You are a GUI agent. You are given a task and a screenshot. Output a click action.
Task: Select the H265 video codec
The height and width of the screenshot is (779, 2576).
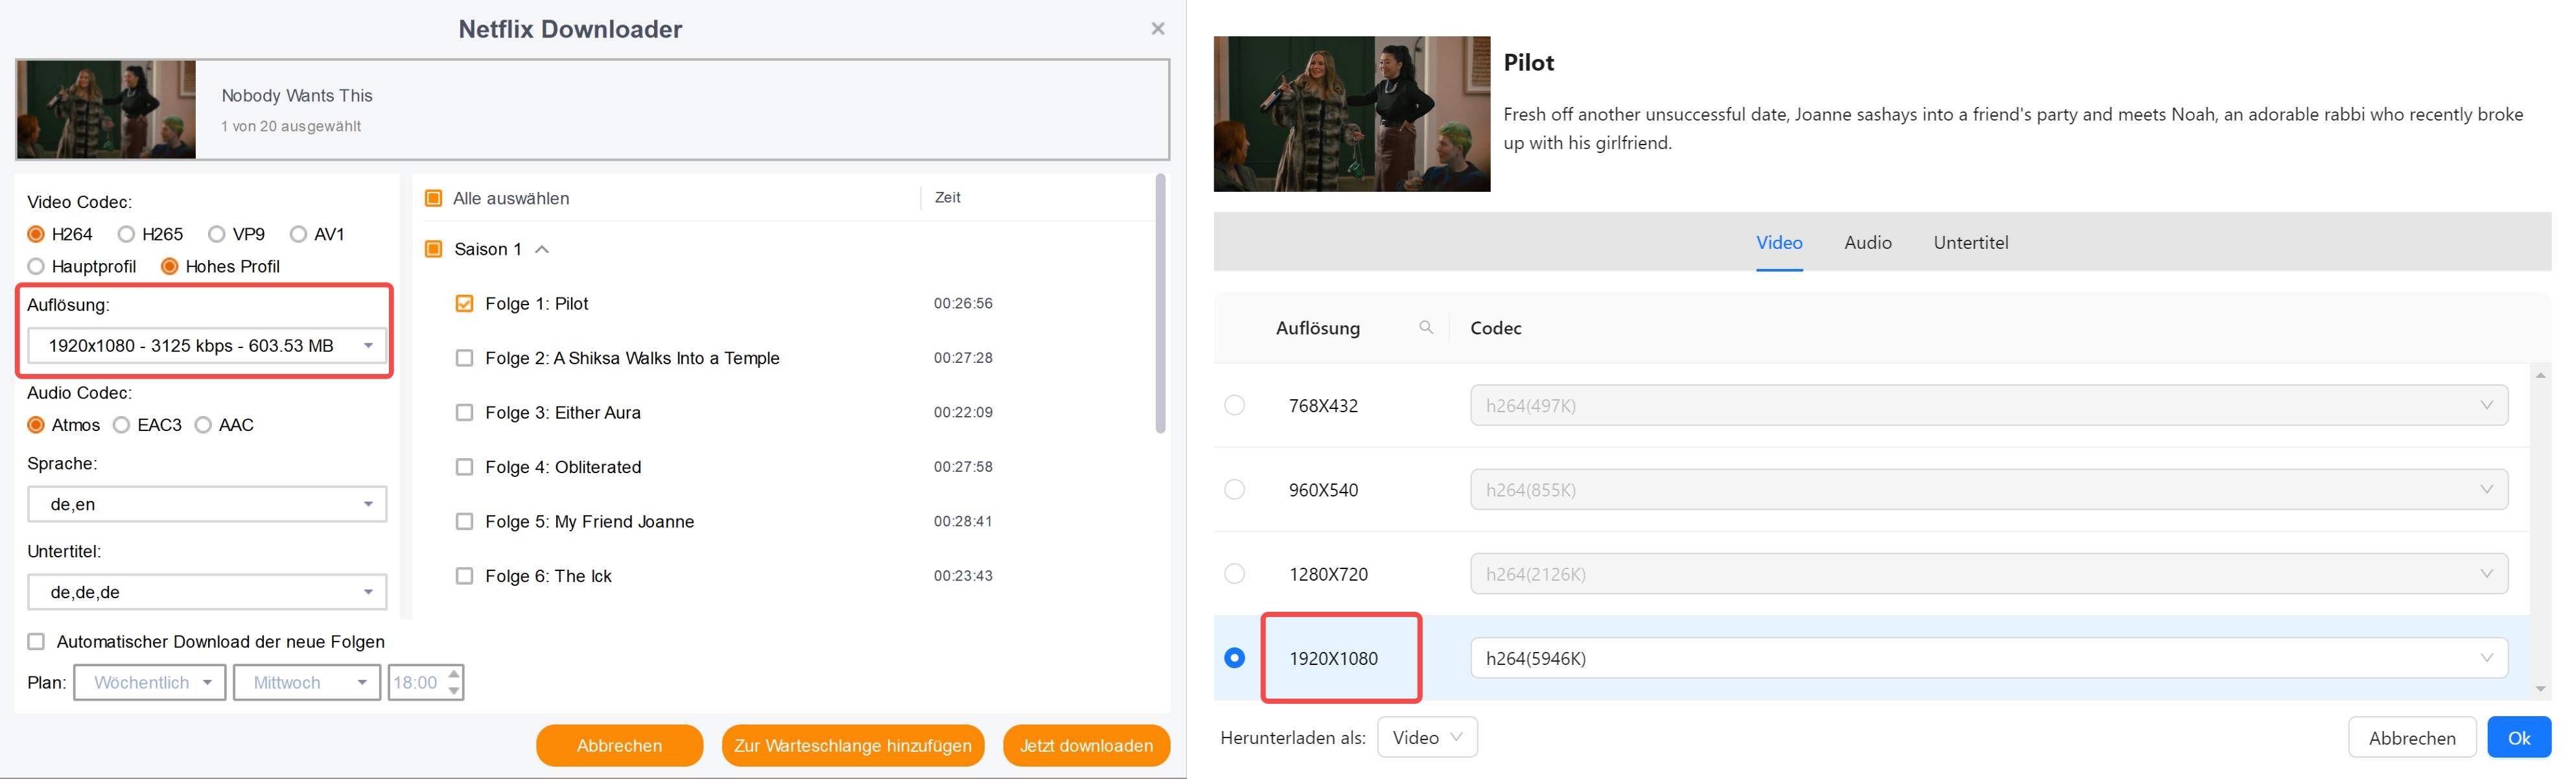127,233
